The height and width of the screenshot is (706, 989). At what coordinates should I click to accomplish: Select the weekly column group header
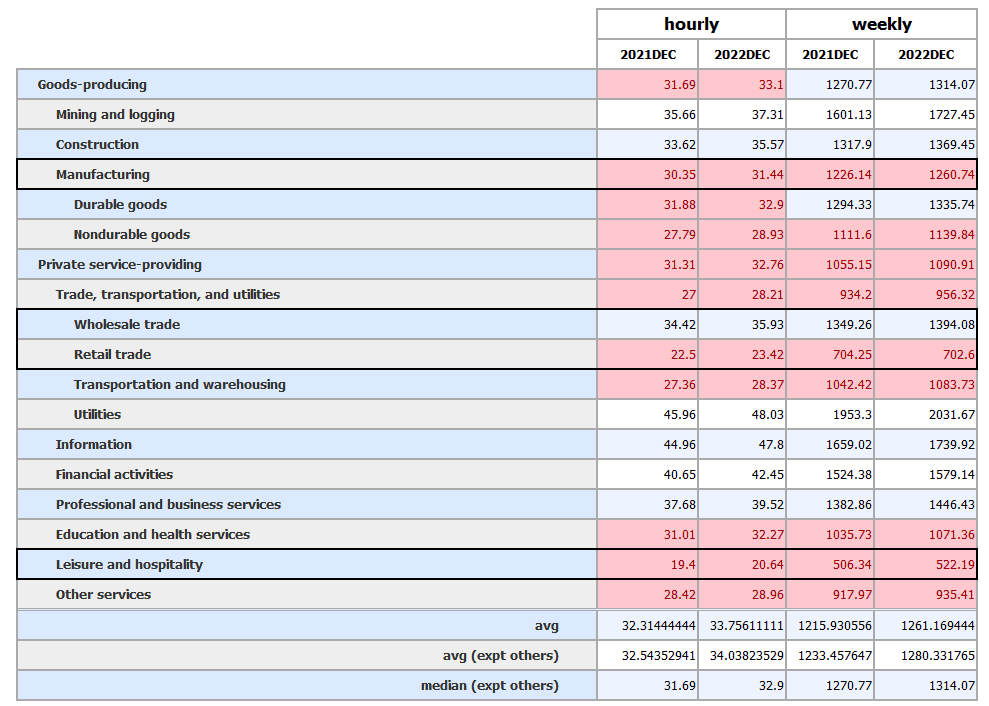coord(880,23)
